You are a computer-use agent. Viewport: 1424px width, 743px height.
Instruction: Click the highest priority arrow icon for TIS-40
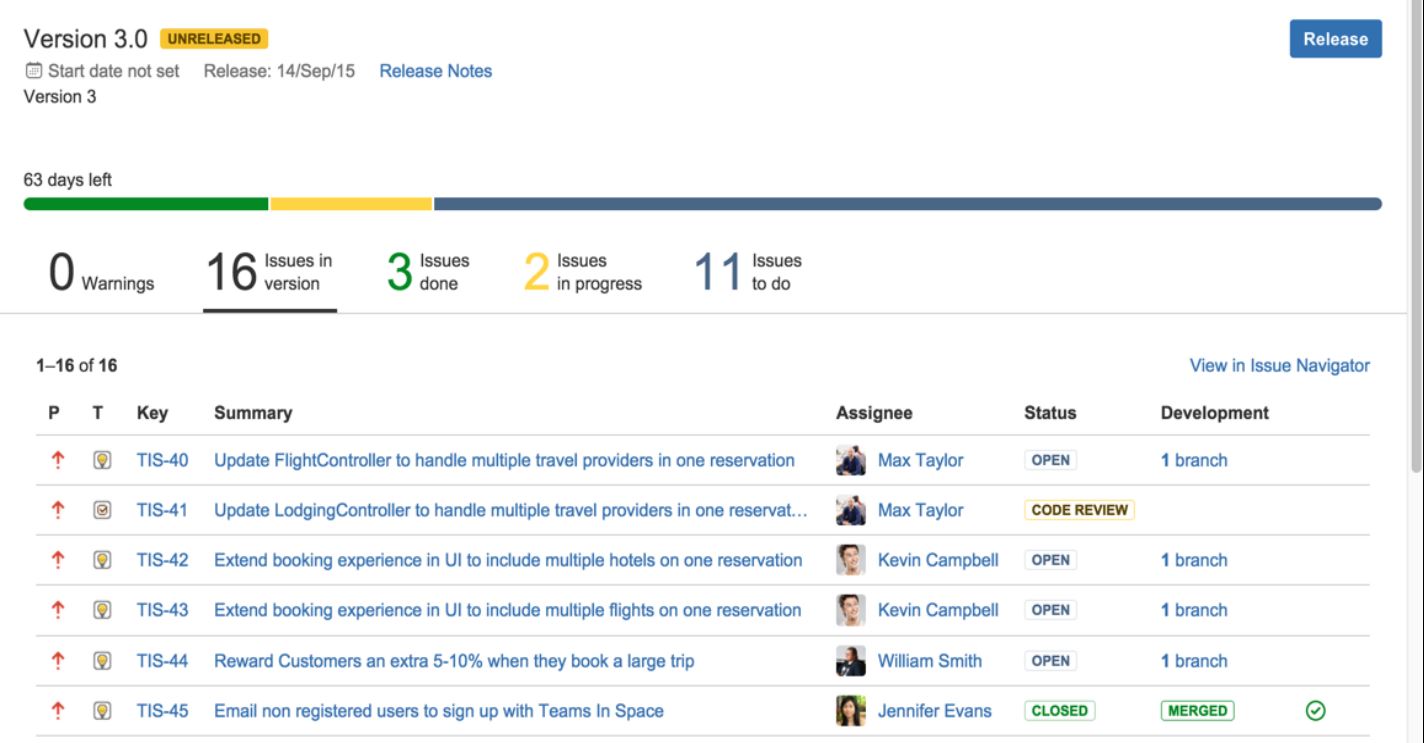click(55, 460)
